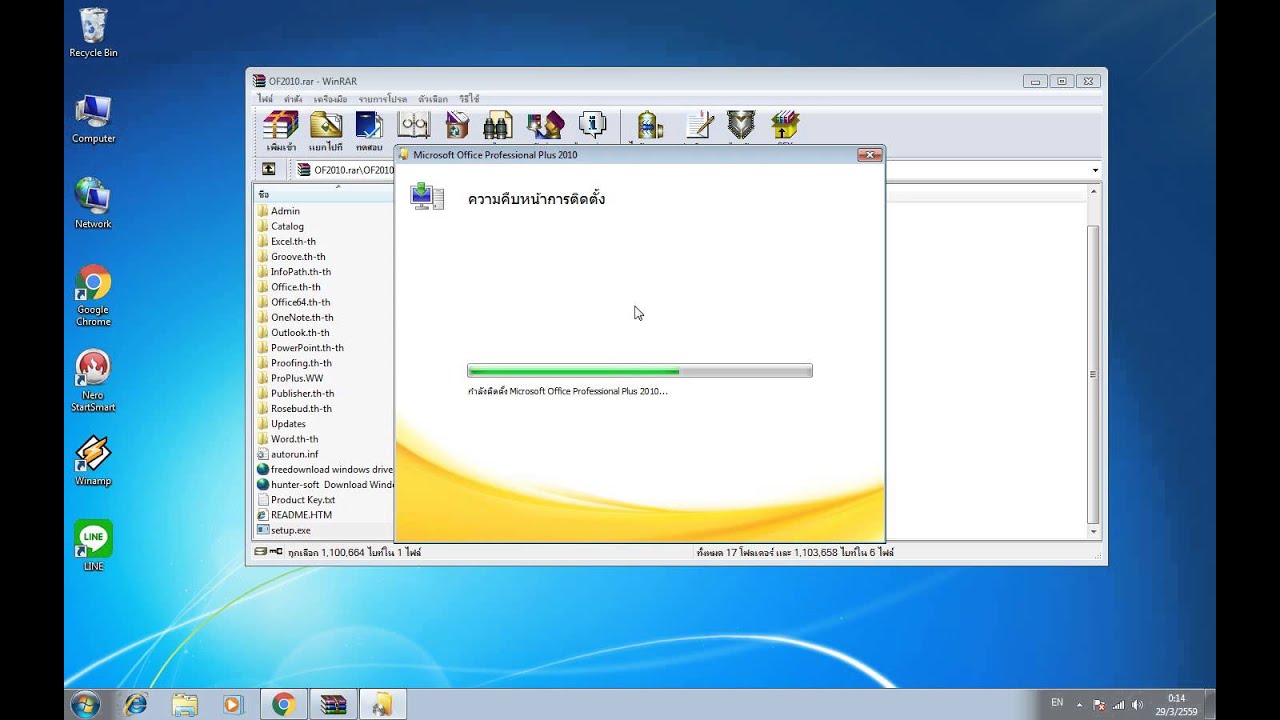Select the hunter-soft Download file
The width and height of the screenshot is (1280, 720).
click(324, 485)
